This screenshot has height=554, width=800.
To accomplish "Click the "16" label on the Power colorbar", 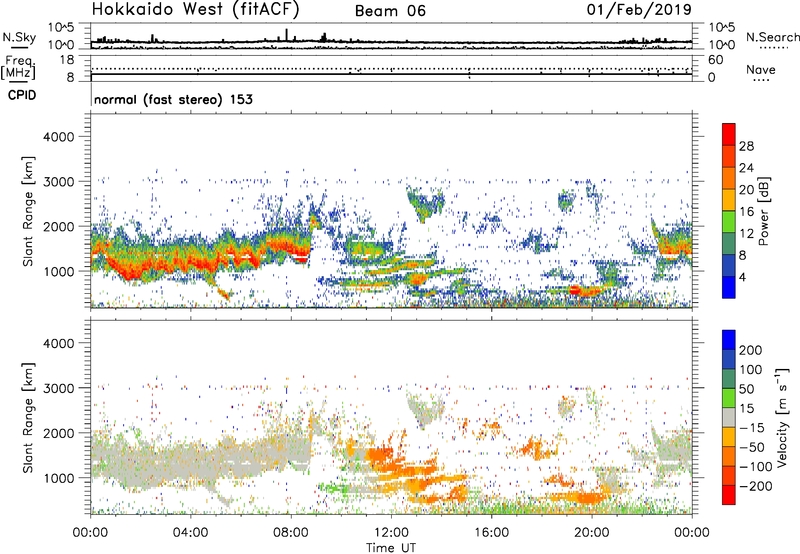I will click(746, 212).
